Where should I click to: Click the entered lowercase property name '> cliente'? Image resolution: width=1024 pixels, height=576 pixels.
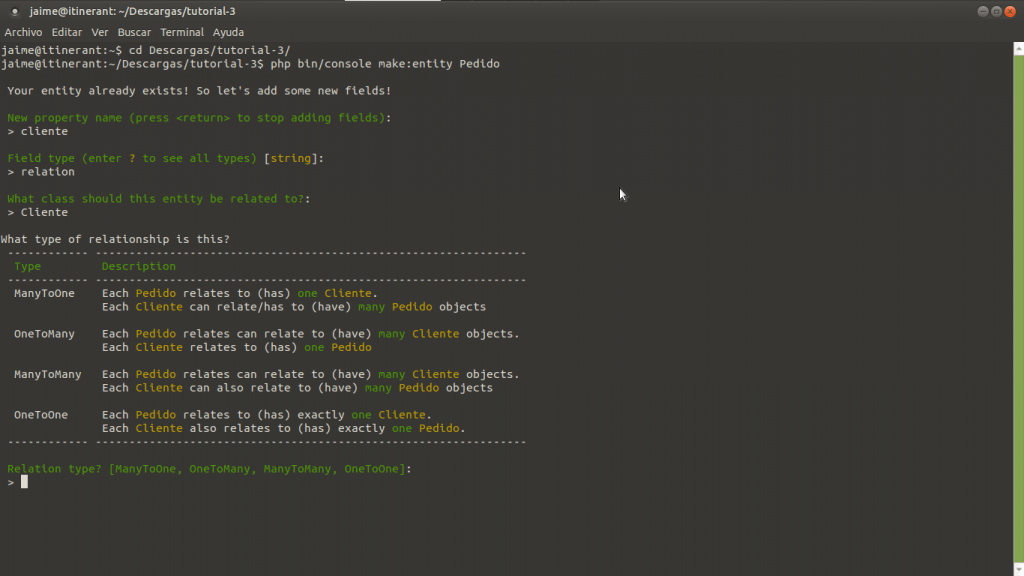coord(38,131)
